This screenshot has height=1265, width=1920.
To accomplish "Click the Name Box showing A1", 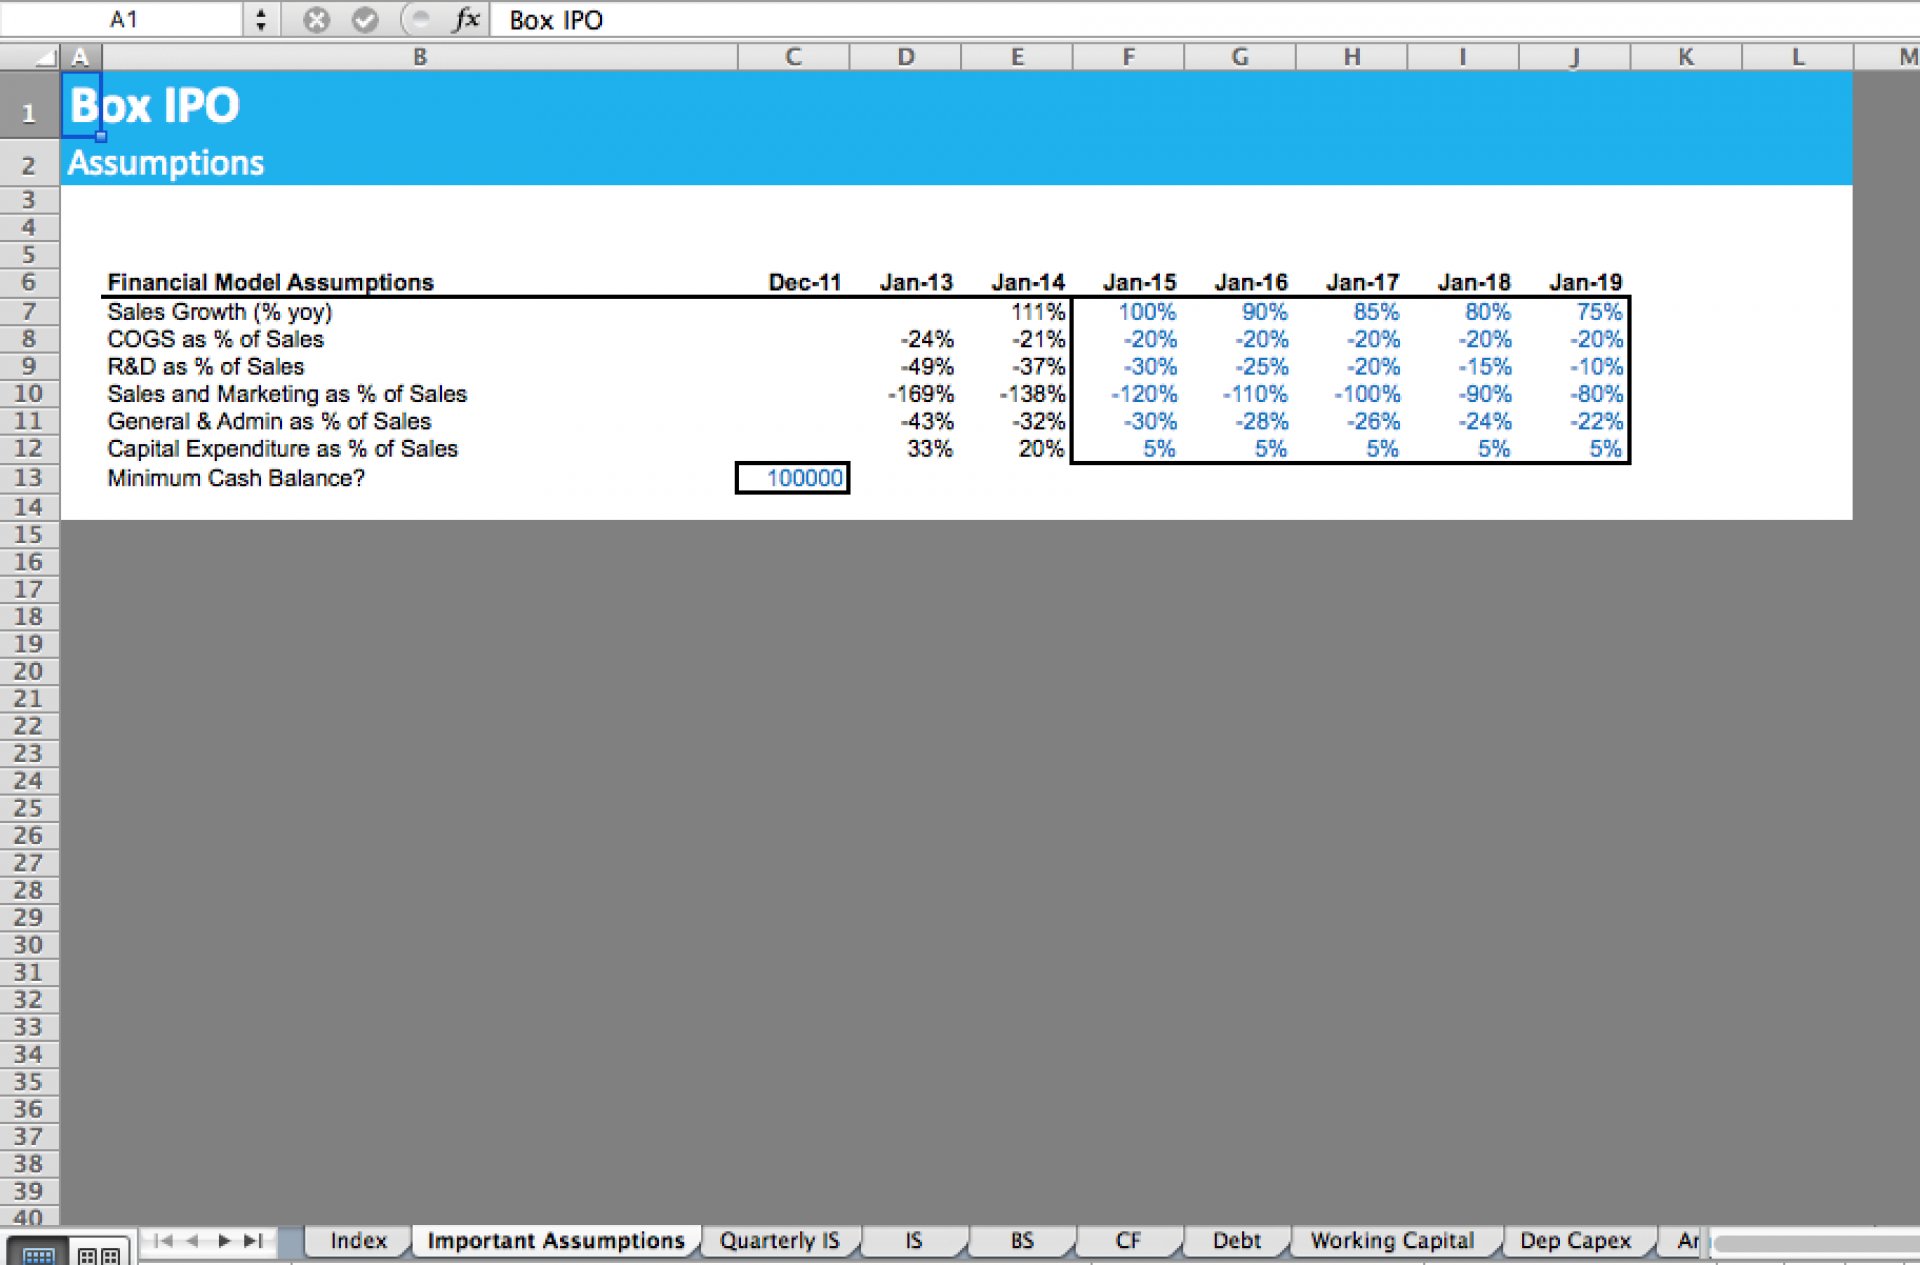I will [123, 20].
